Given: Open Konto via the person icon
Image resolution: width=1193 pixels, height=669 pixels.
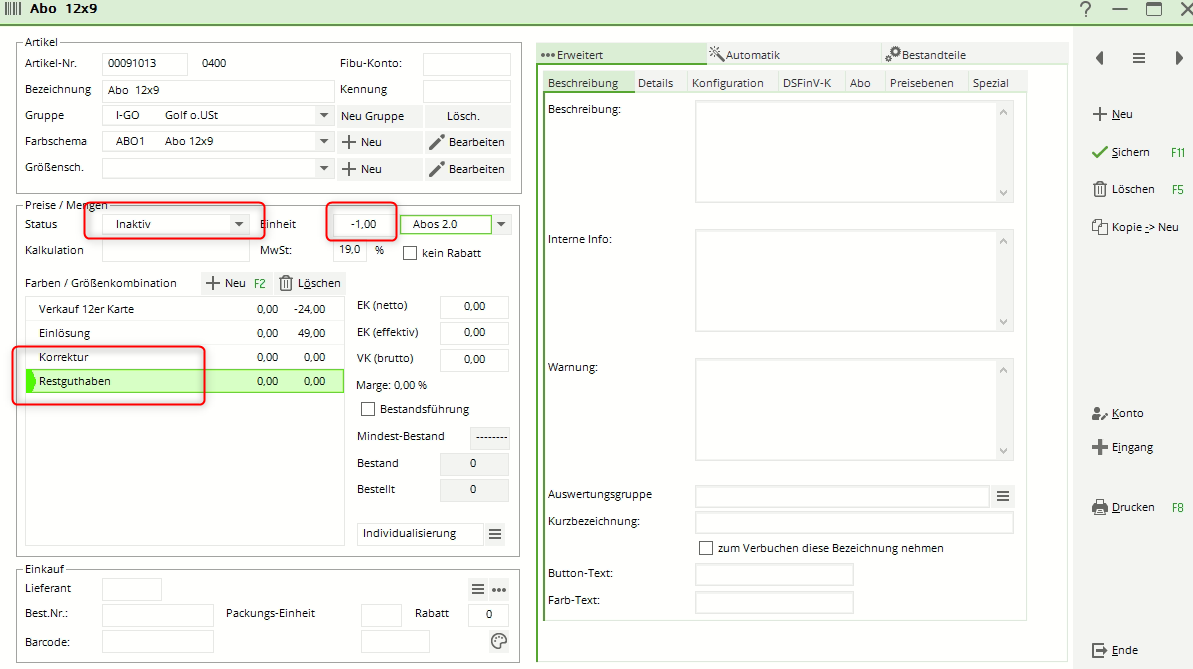Looking at the screenshot, I should coord(1100,413).
